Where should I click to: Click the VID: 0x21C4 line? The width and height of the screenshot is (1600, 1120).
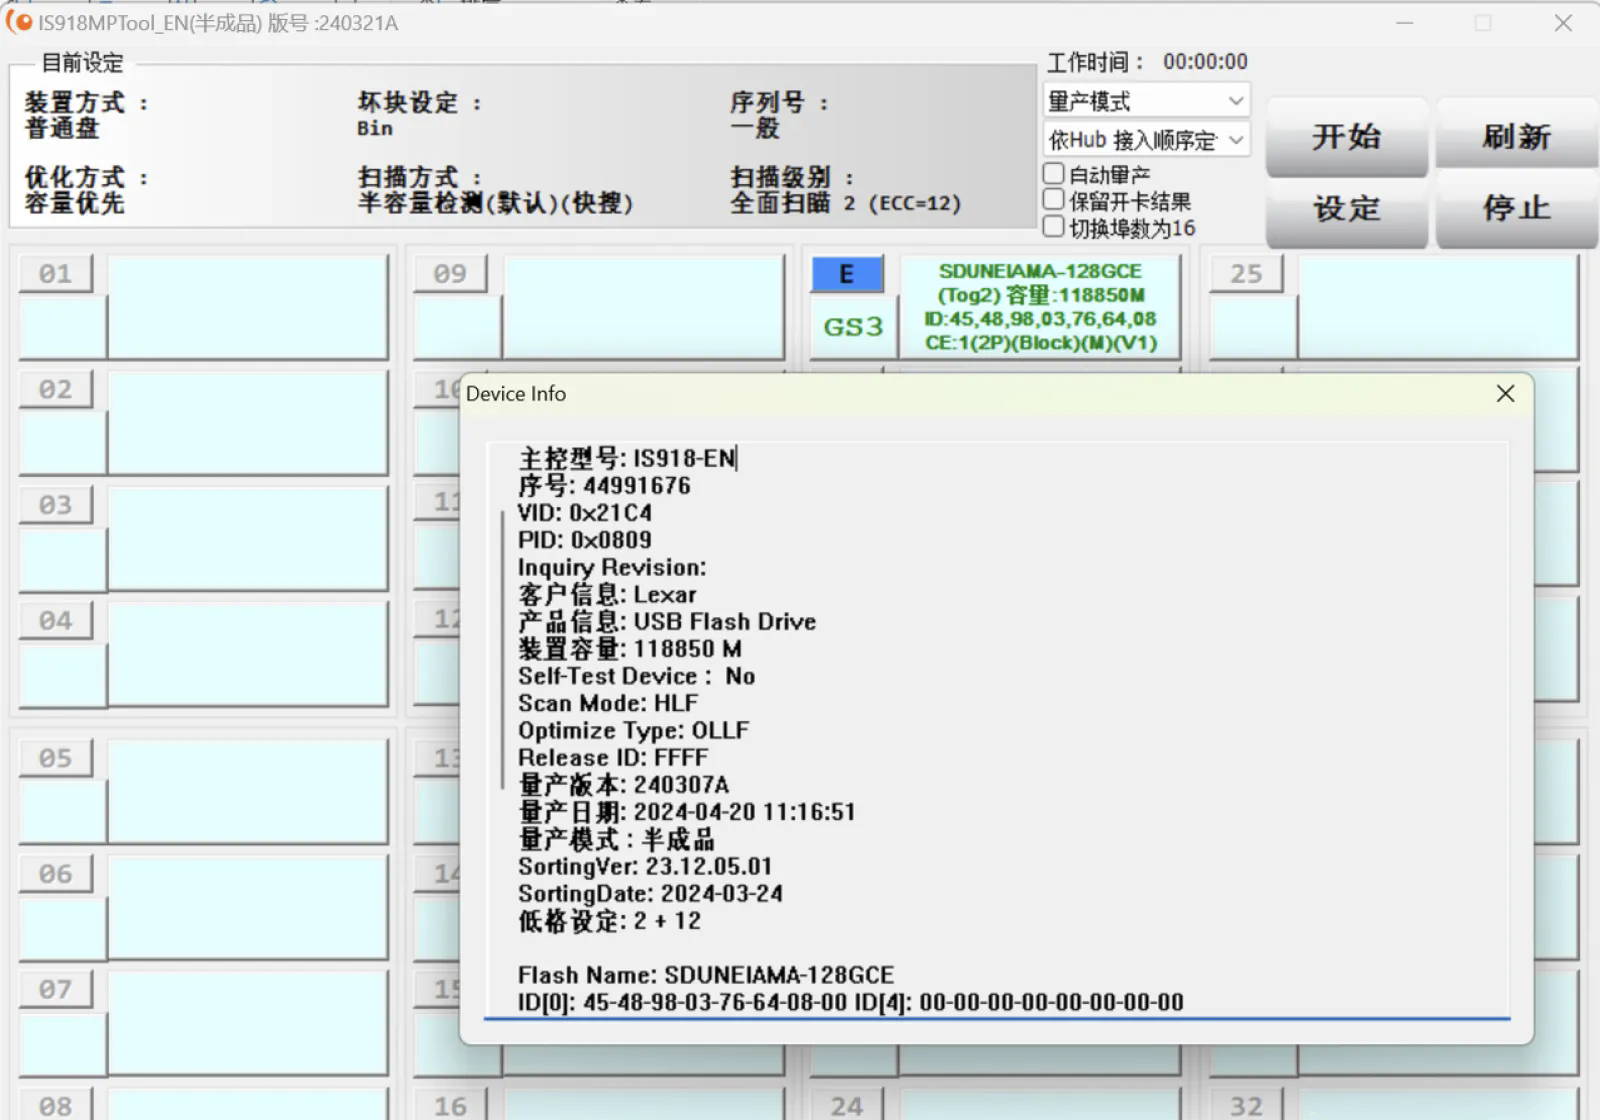point(585,513)
